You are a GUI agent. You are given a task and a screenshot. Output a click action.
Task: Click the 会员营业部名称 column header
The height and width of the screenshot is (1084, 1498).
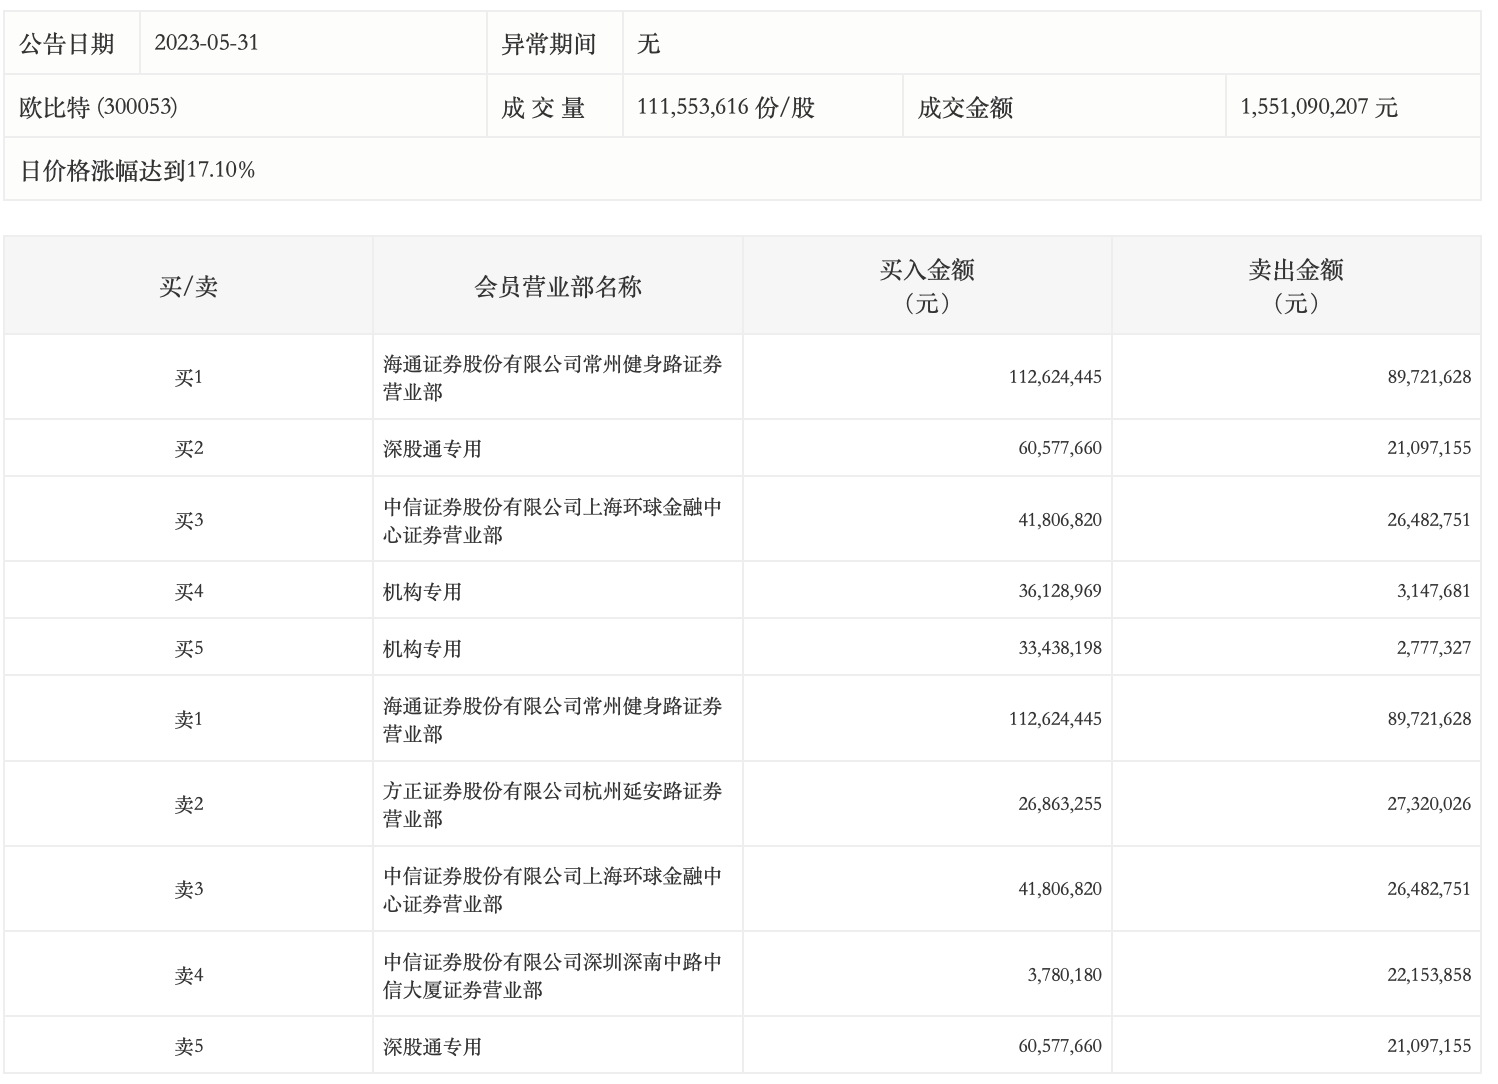pos(557,287)
